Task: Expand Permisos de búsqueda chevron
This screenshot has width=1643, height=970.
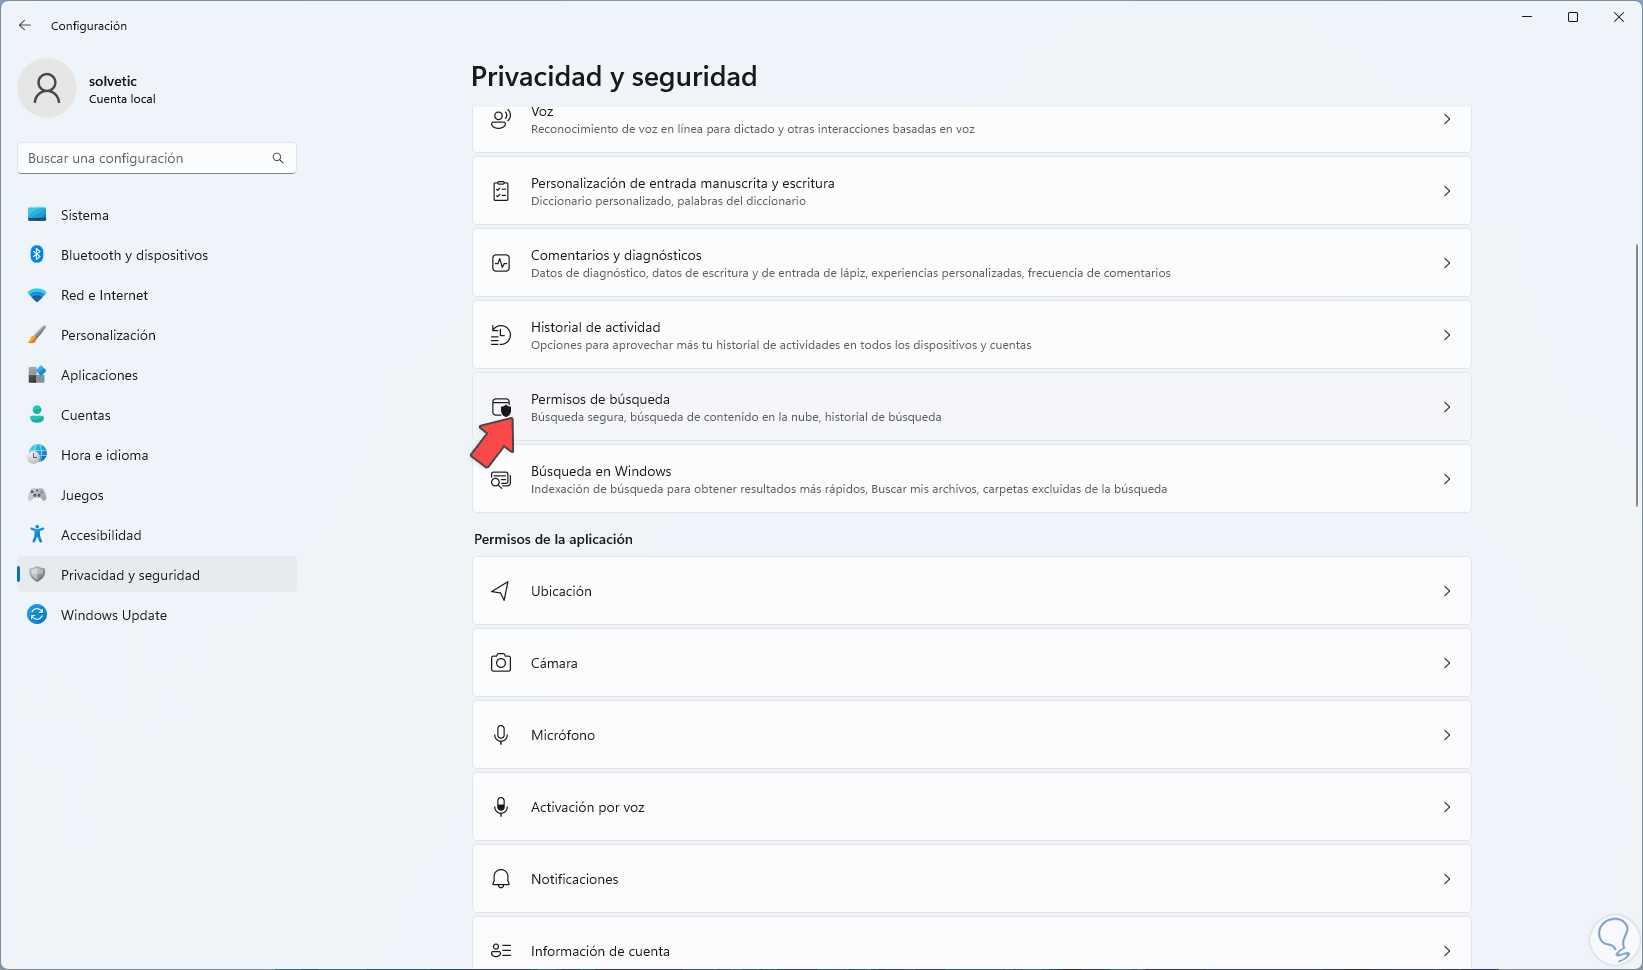Action: [x=1446, y=407]
